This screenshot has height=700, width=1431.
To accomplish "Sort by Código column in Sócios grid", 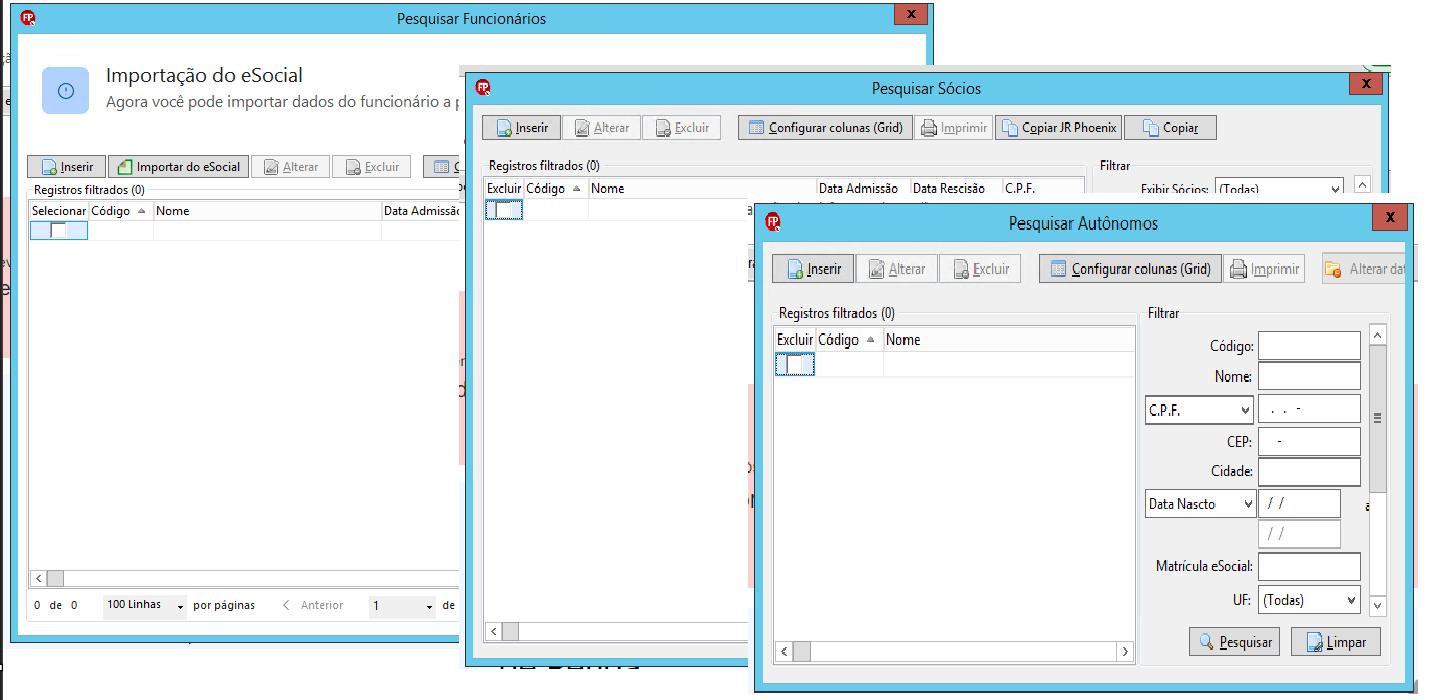I will pos(556,188).
